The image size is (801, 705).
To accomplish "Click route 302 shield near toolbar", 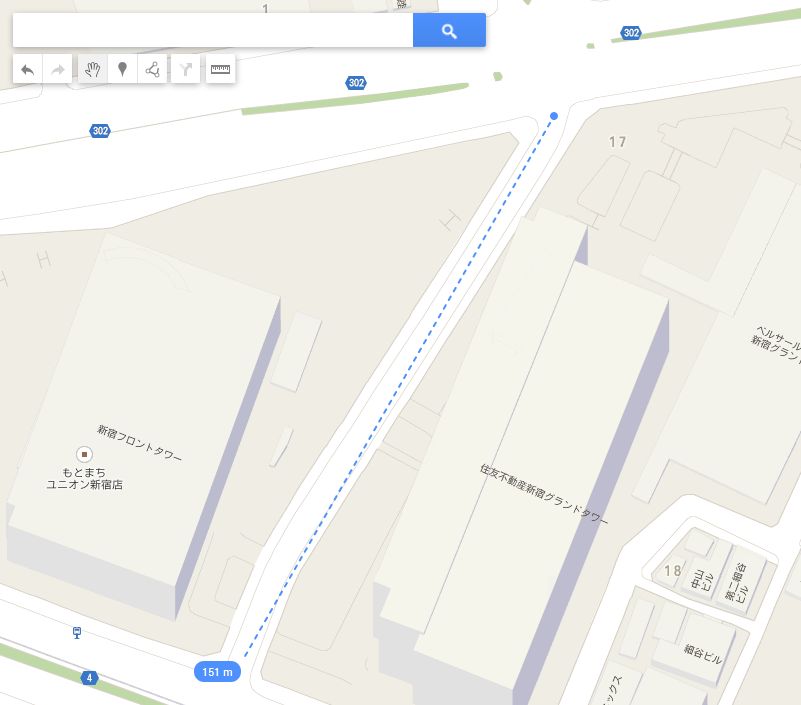I will (356, 83).
